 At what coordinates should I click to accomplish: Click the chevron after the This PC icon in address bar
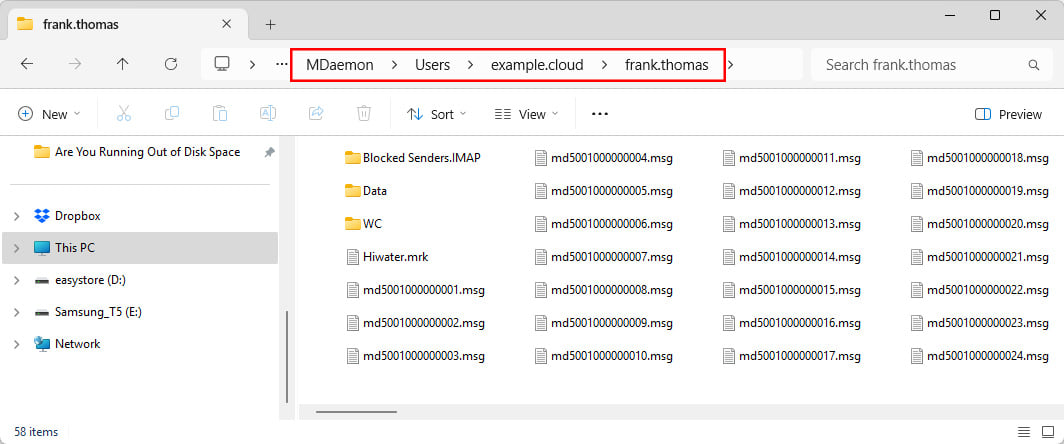(x=252, y=65)
